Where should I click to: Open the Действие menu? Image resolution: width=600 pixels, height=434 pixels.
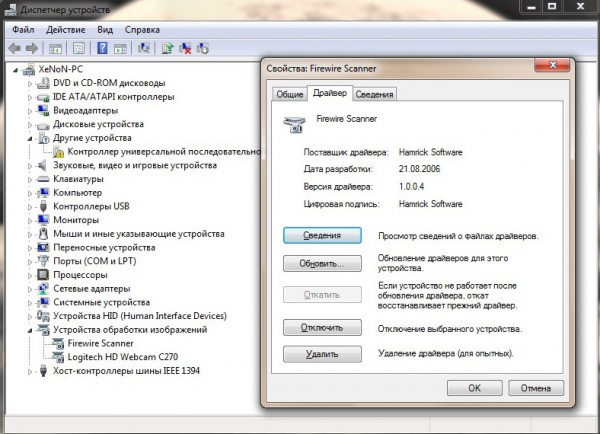[x=65, y=30]
